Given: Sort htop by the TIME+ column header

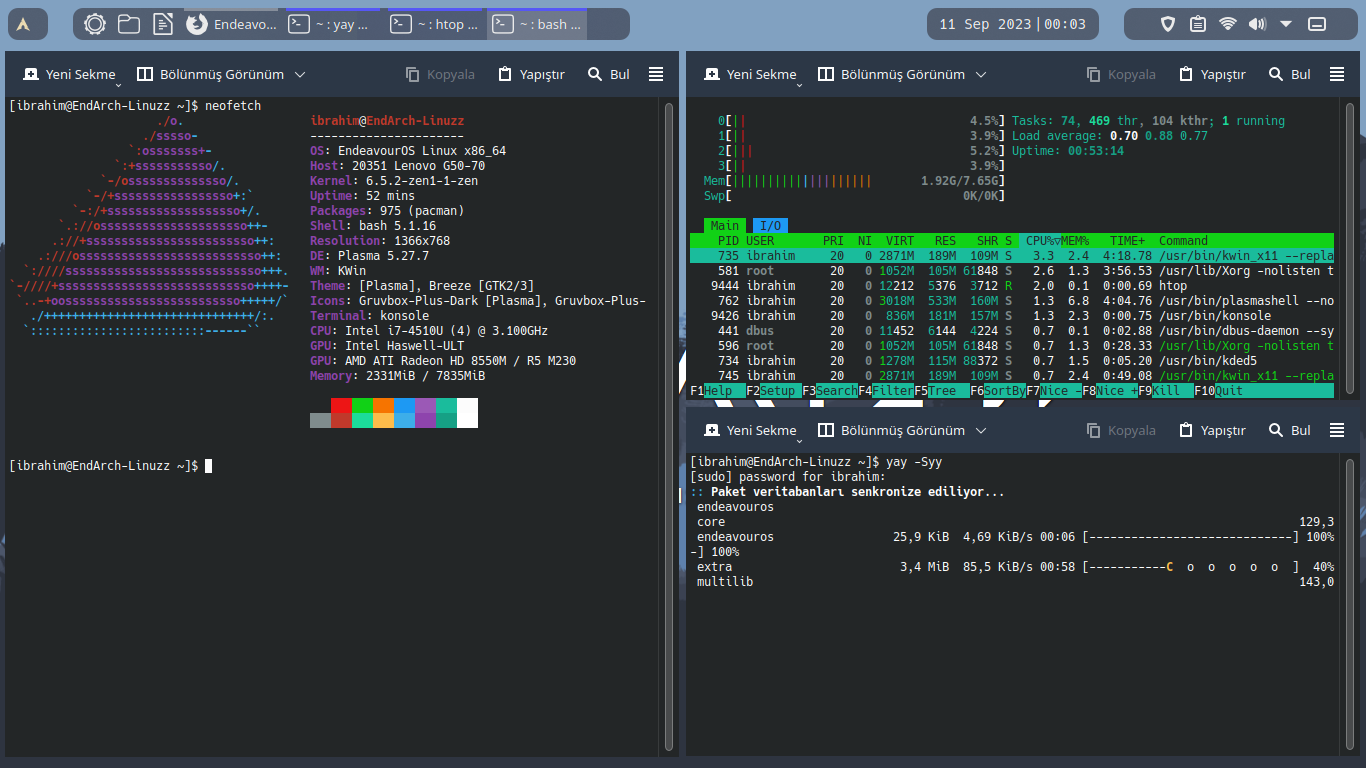Looking at the screenshot, I should (x=1128, y=241).
